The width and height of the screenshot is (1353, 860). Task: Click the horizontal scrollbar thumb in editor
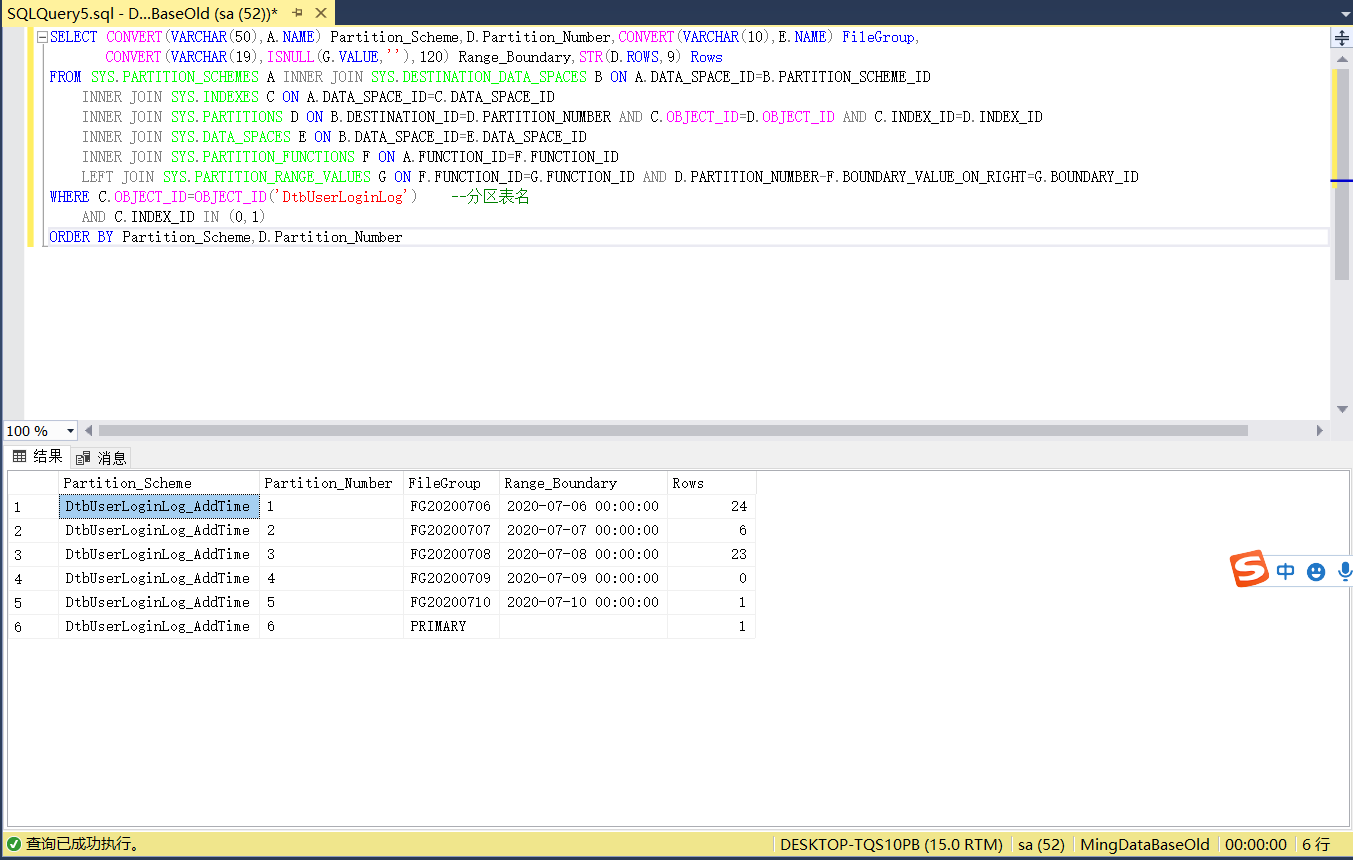point(672,431)
